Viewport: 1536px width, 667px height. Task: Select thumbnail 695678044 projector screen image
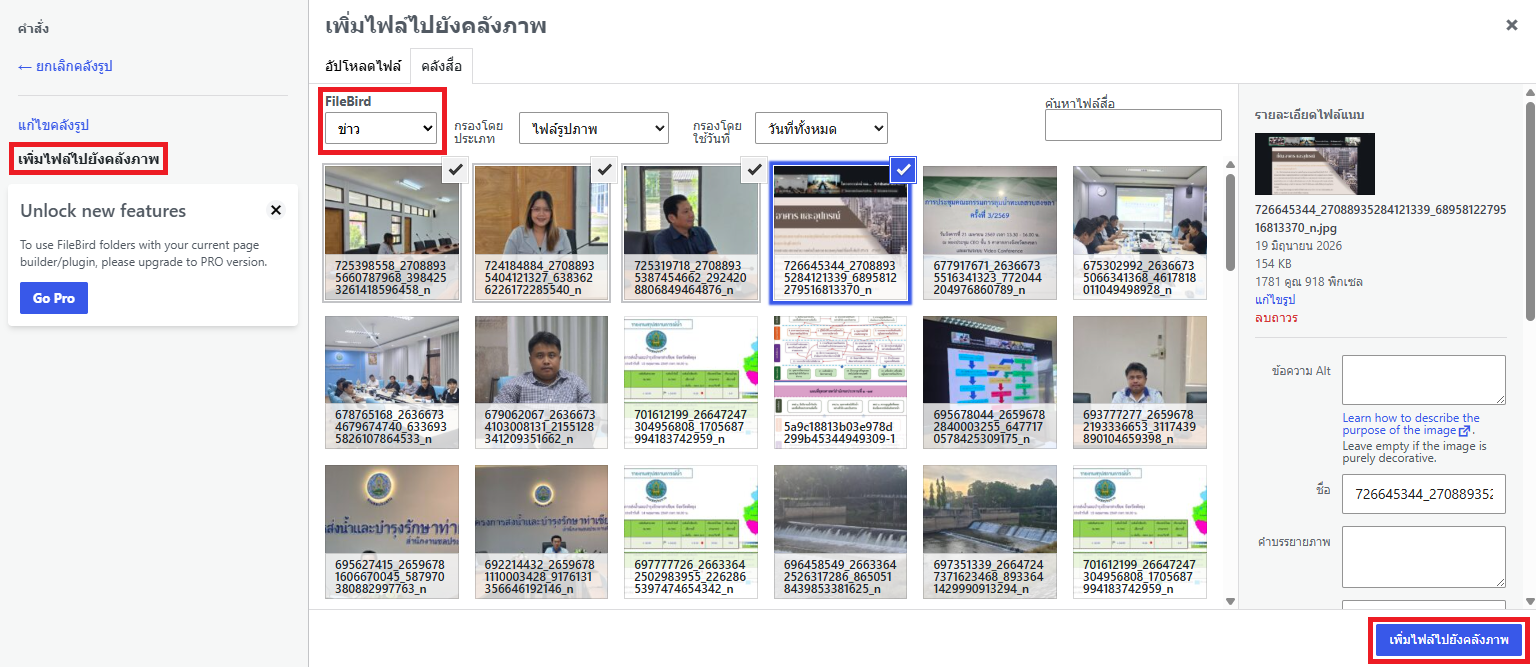coord(990,383)
